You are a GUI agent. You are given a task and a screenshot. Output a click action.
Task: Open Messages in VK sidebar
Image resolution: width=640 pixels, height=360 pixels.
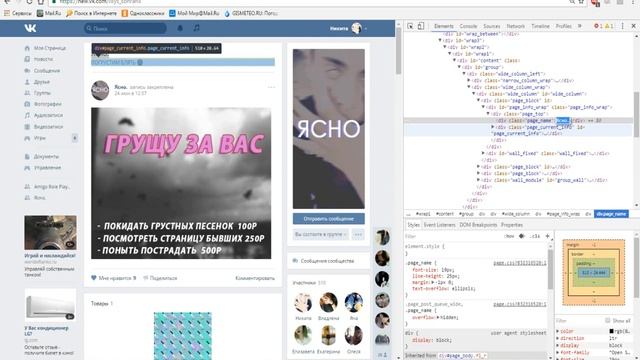47,71
